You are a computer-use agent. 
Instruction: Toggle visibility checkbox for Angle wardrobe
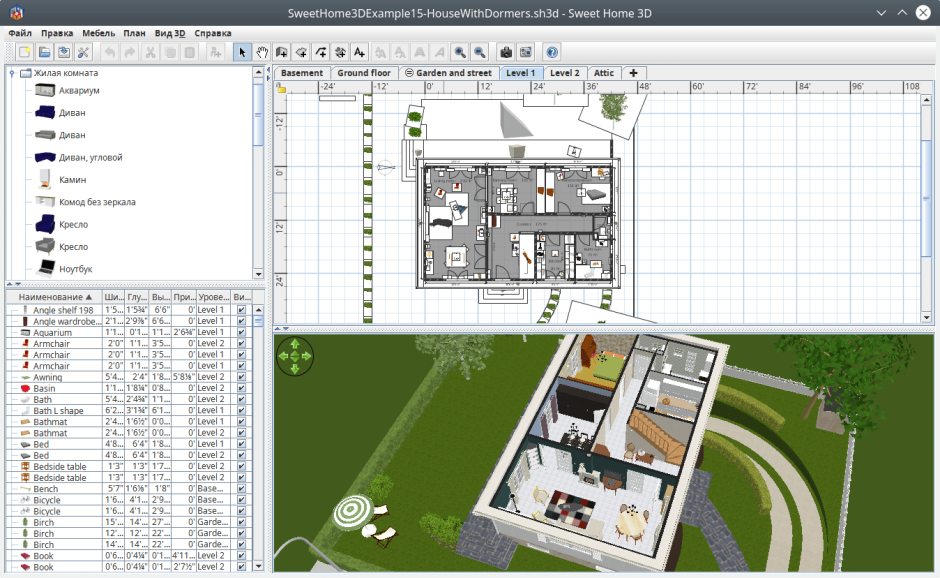(x=241, y=321)
